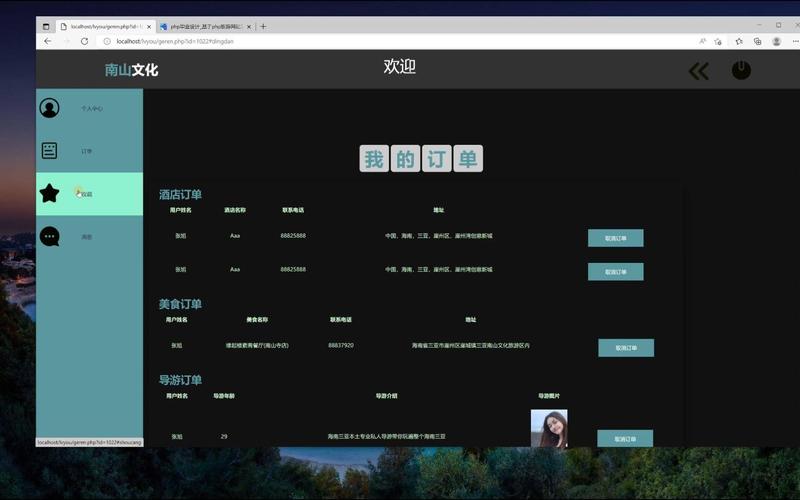Click the 酒店名称 column header
Viewport: 800px width, 500px height.
coord(235,210)
